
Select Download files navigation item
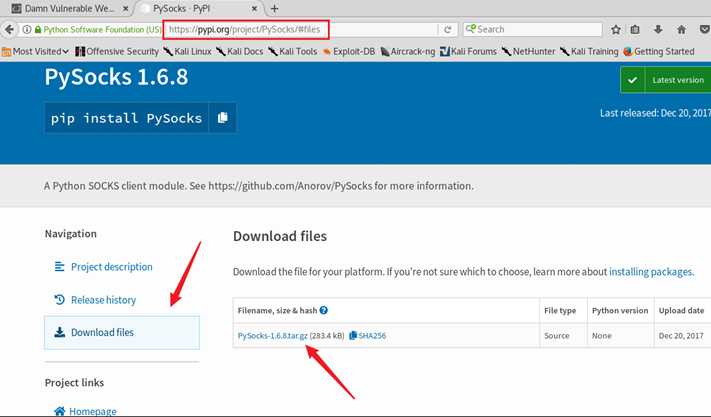pos(122,333)
